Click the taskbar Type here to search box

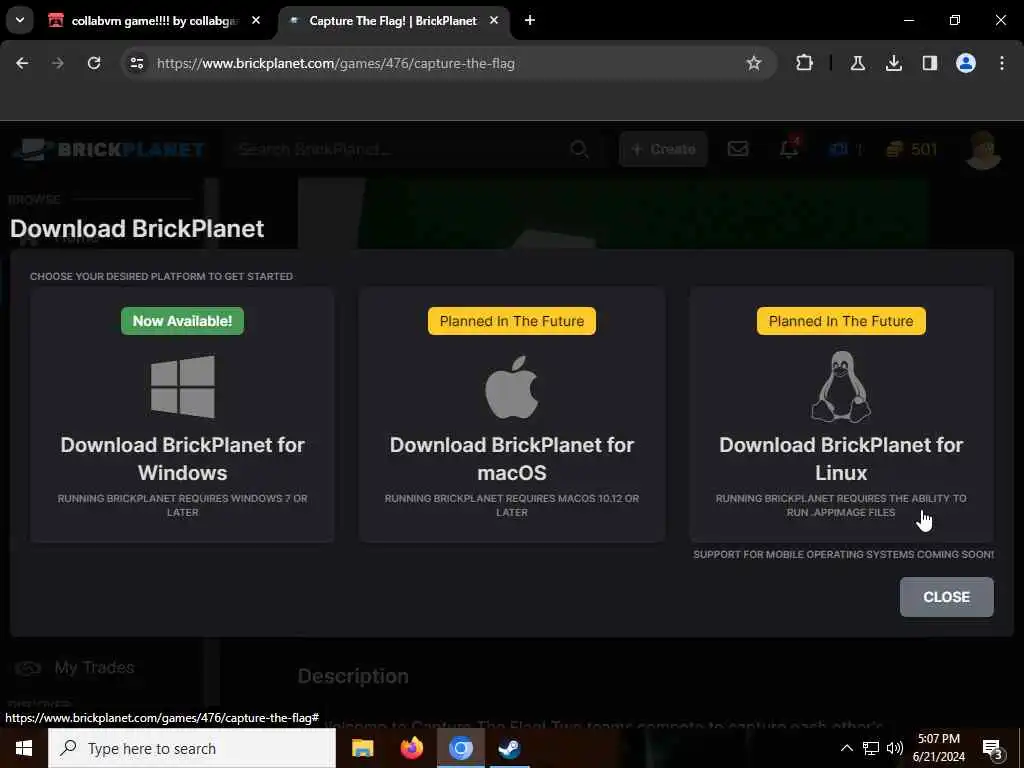coord(192,748)
